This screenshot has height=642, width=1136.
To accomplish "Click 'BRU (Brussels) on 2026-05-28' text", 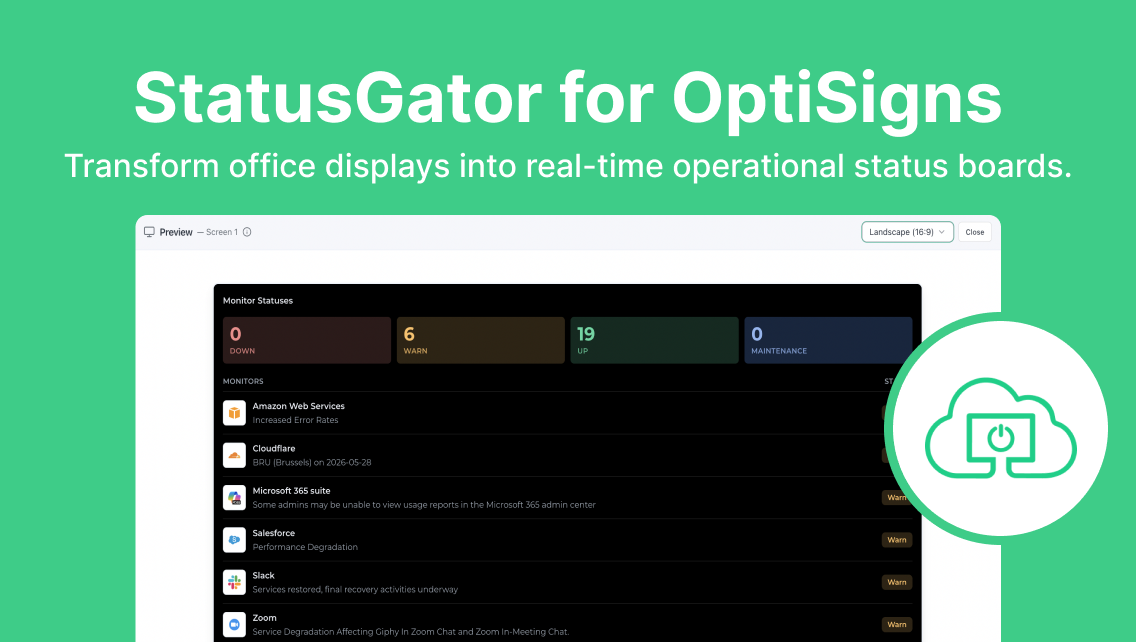I will 312,462.
